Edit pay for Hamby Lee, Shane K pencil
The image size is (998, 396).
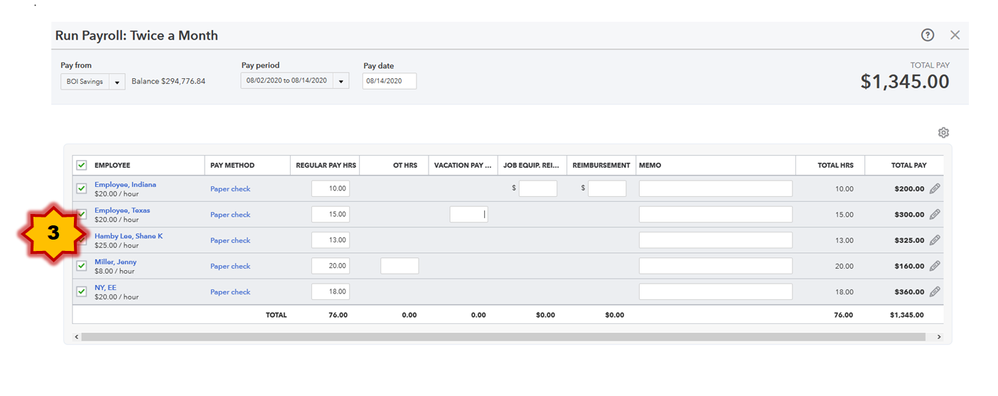point(934,240)
